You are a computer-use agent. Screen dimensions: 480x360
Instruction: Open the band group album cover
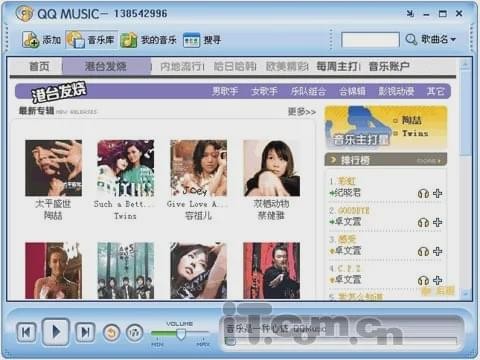pyautogui.click(x=126, y=270)
